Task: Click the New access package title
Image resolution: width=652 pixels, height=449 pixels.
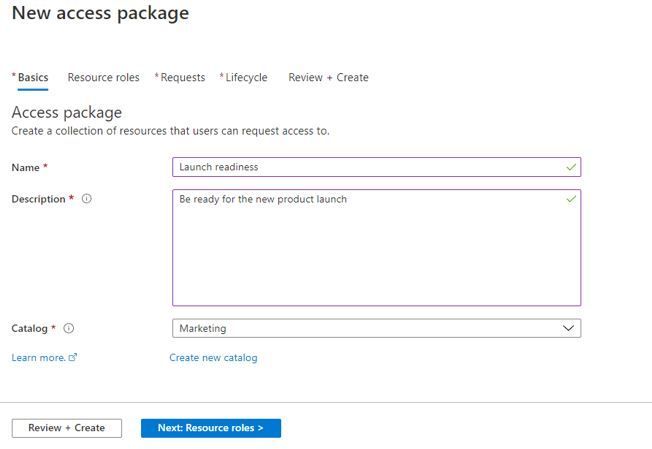Action: [101, 13]
